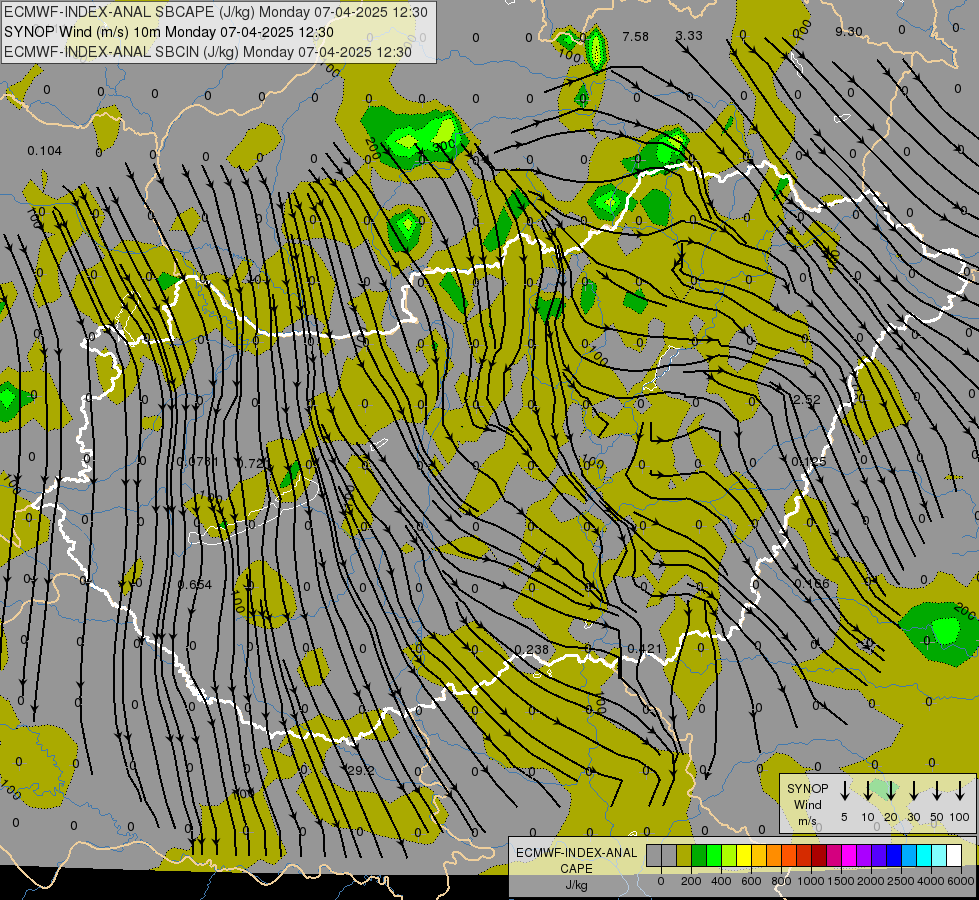Click the SYNOP Wind 10m header line
This screenshot has width=979, height=900.
(x=169, y=32)
